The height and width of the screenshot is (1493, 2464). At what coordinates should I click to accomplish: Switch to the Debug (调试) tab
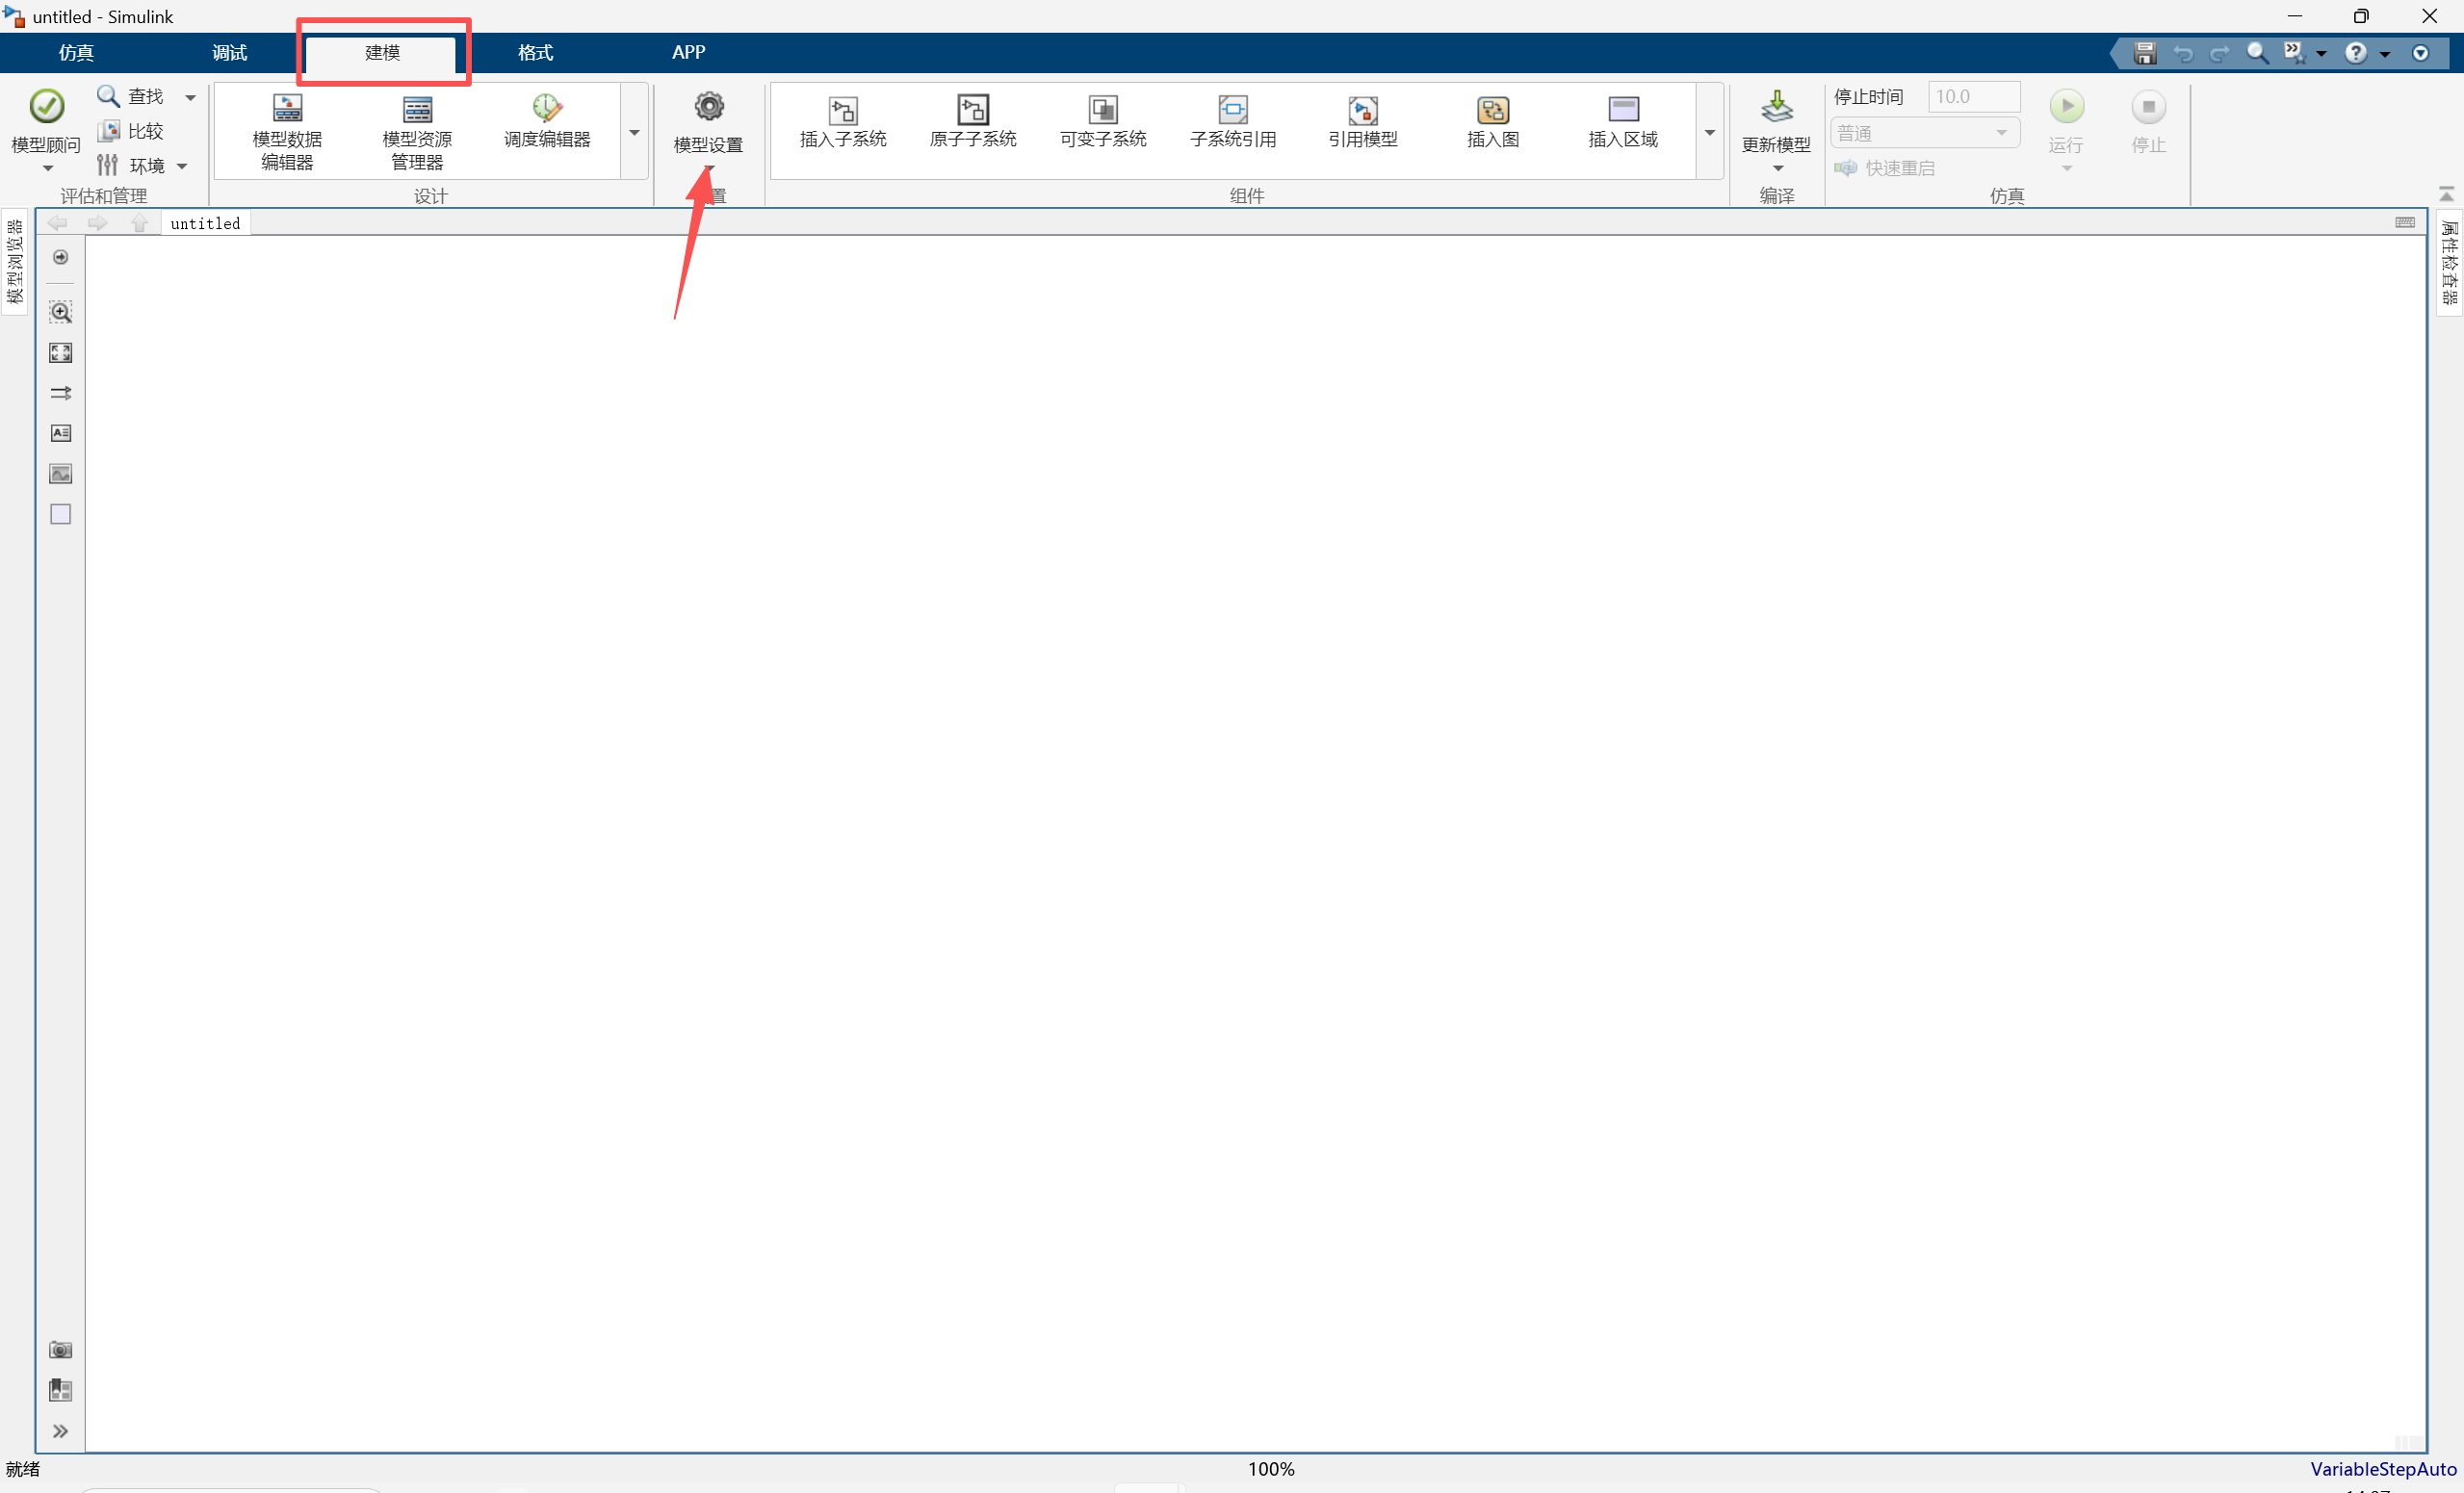tap(229, 53)
